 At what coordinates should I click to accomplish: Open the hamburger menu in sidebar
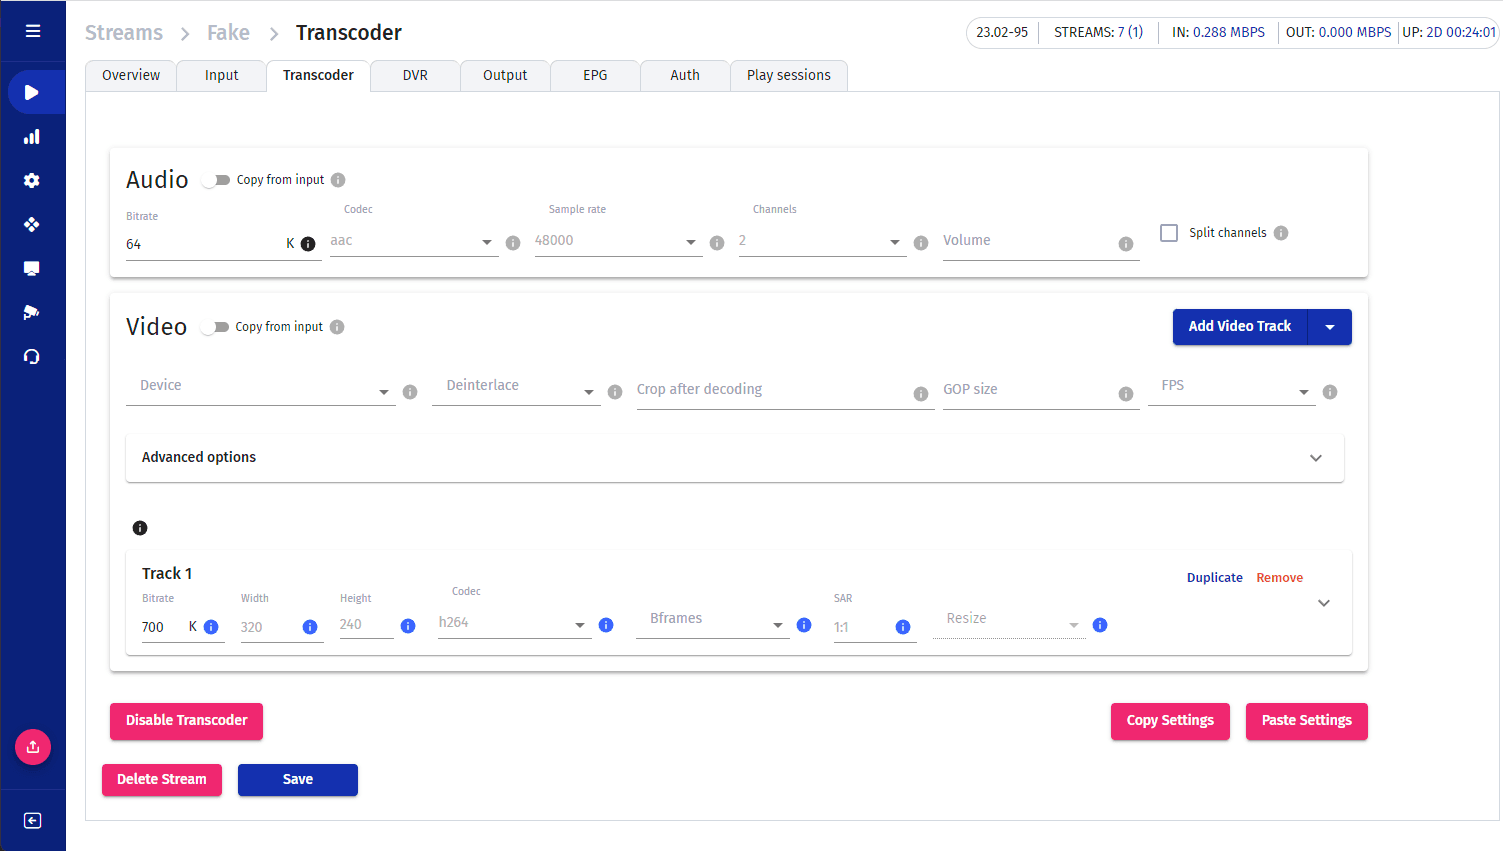pos(33,31)
